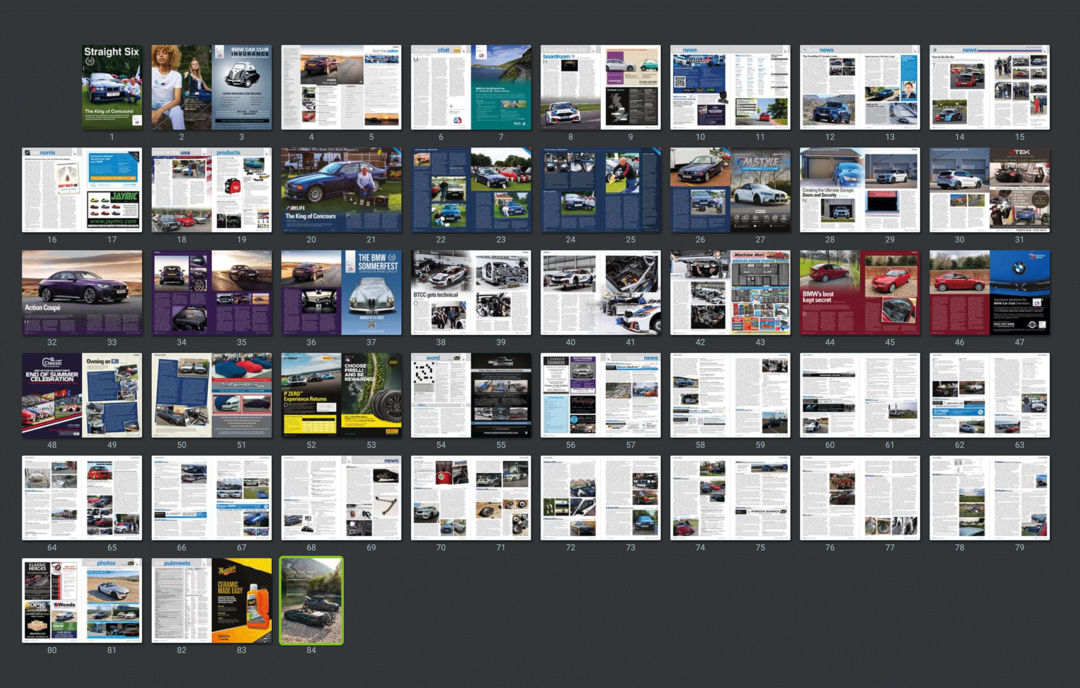Open page 3 BMW Car Club Insurance ad

click(242, 87)
